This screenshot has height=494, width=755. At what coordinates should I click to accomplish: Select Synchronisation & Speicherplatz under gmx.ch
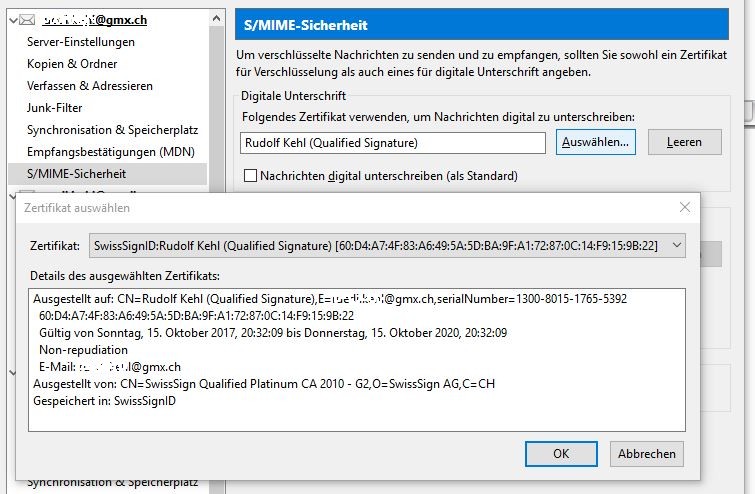(x=113, y=130)
